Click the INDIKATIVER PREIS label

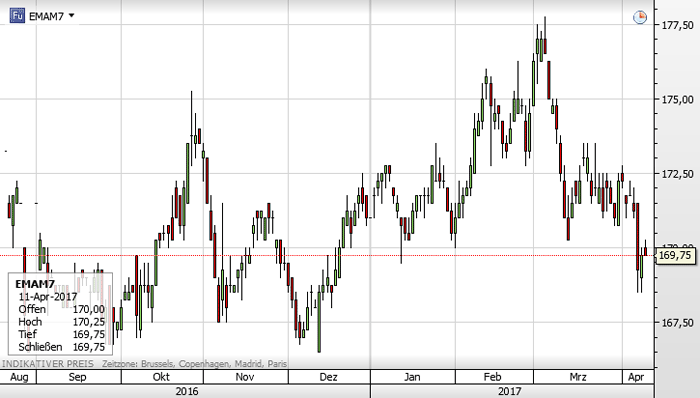48,364
